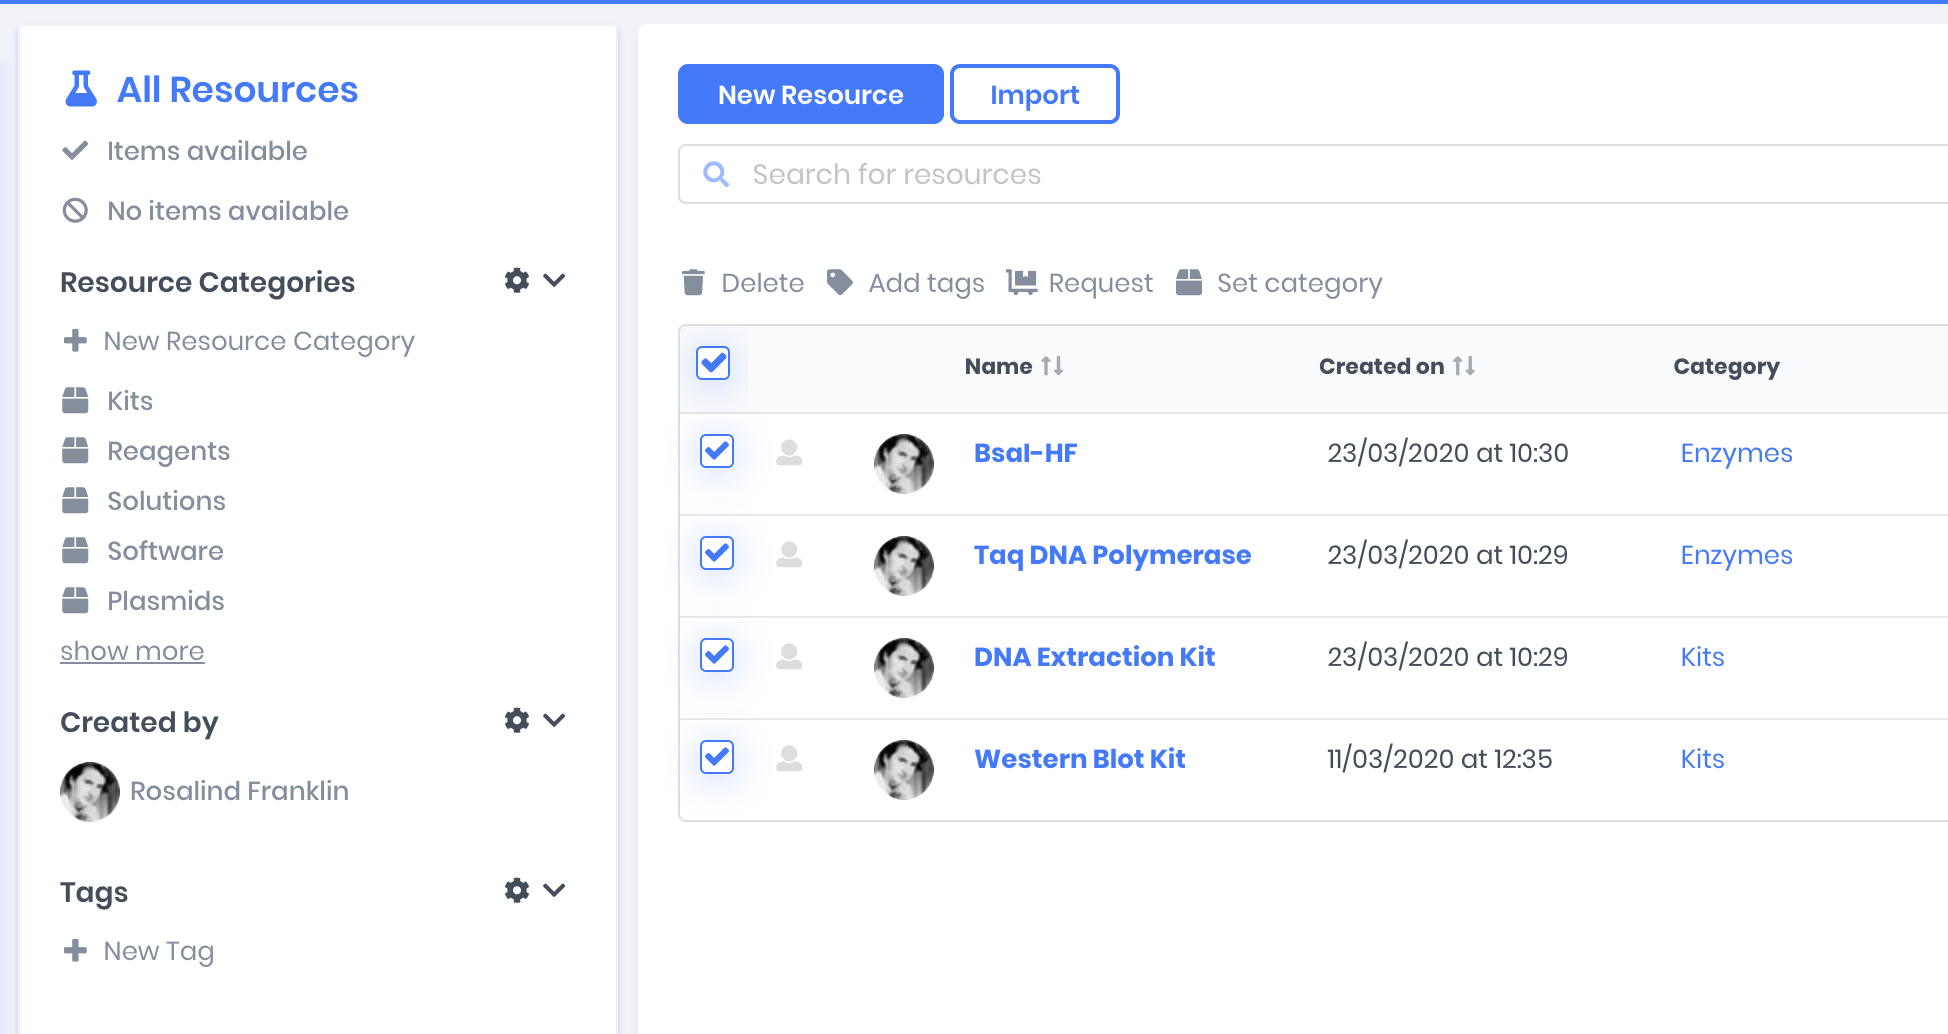Click the All Resources heading
Screen dimensions: 1948x1034
tap(238, 89)
